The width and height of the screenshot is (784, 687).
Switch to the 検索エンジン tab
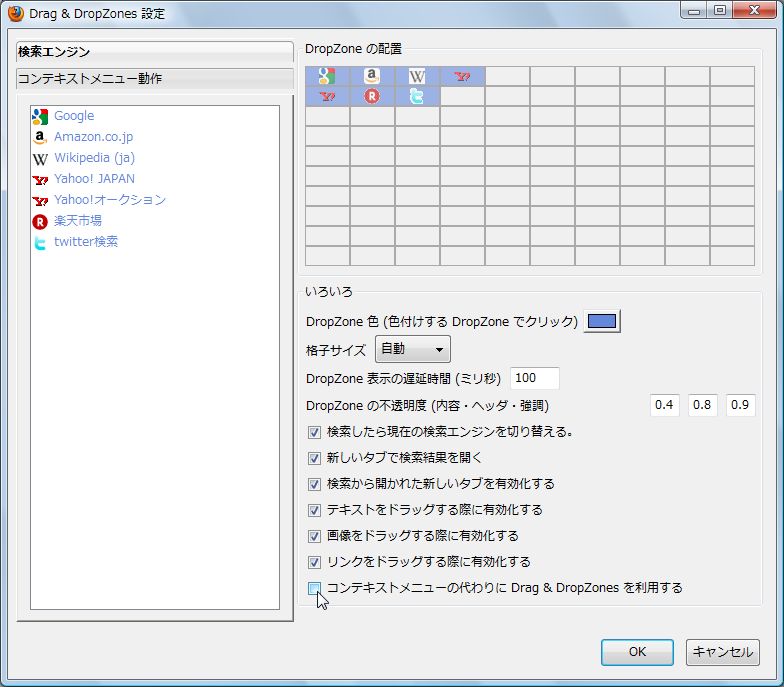[154, 52]
